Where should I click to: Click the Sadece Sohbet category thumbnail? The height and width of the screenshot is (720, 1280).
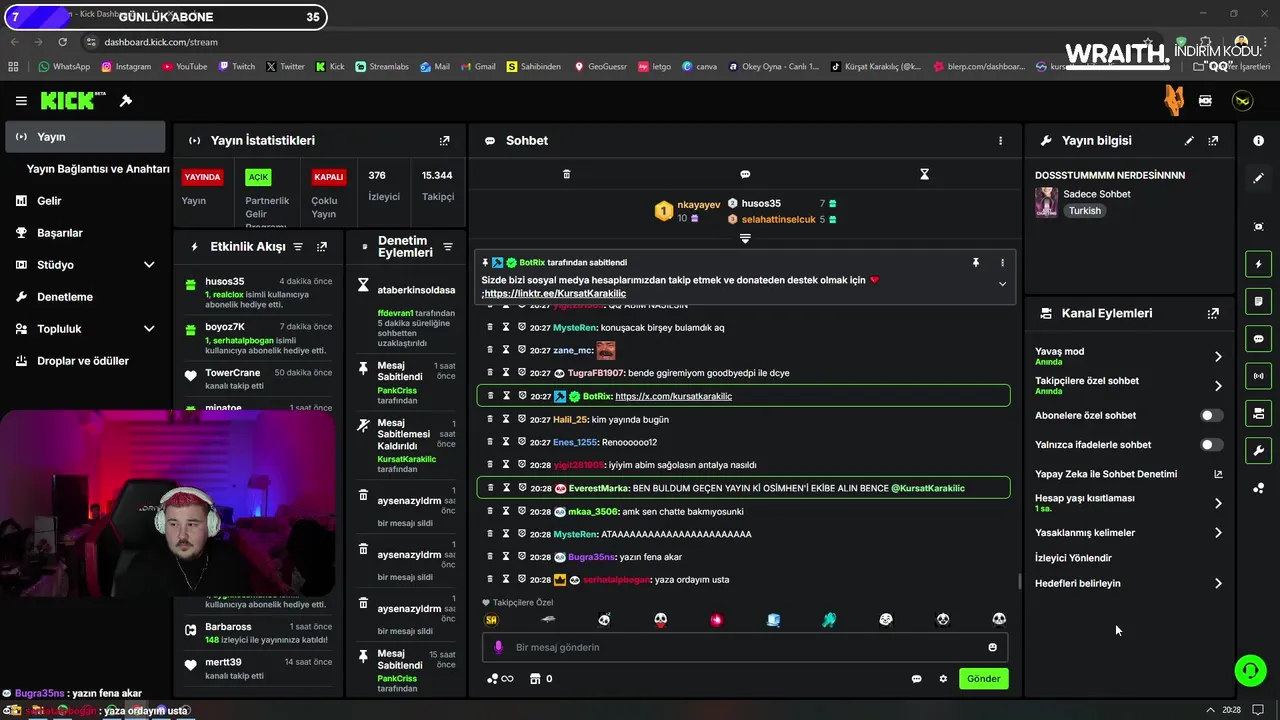pos(1046,202)
